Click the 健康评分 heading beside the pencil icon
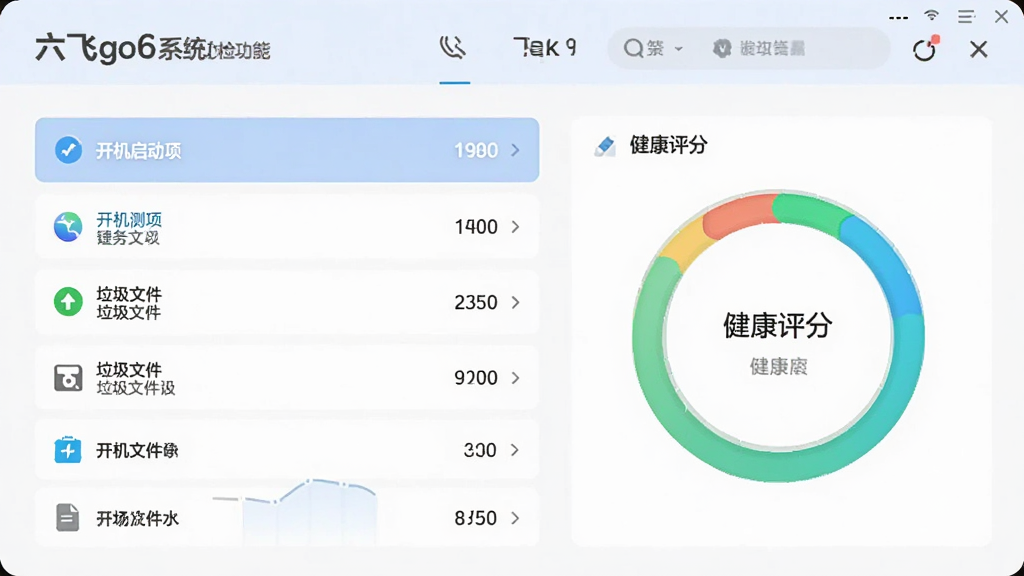 (668, 145)
